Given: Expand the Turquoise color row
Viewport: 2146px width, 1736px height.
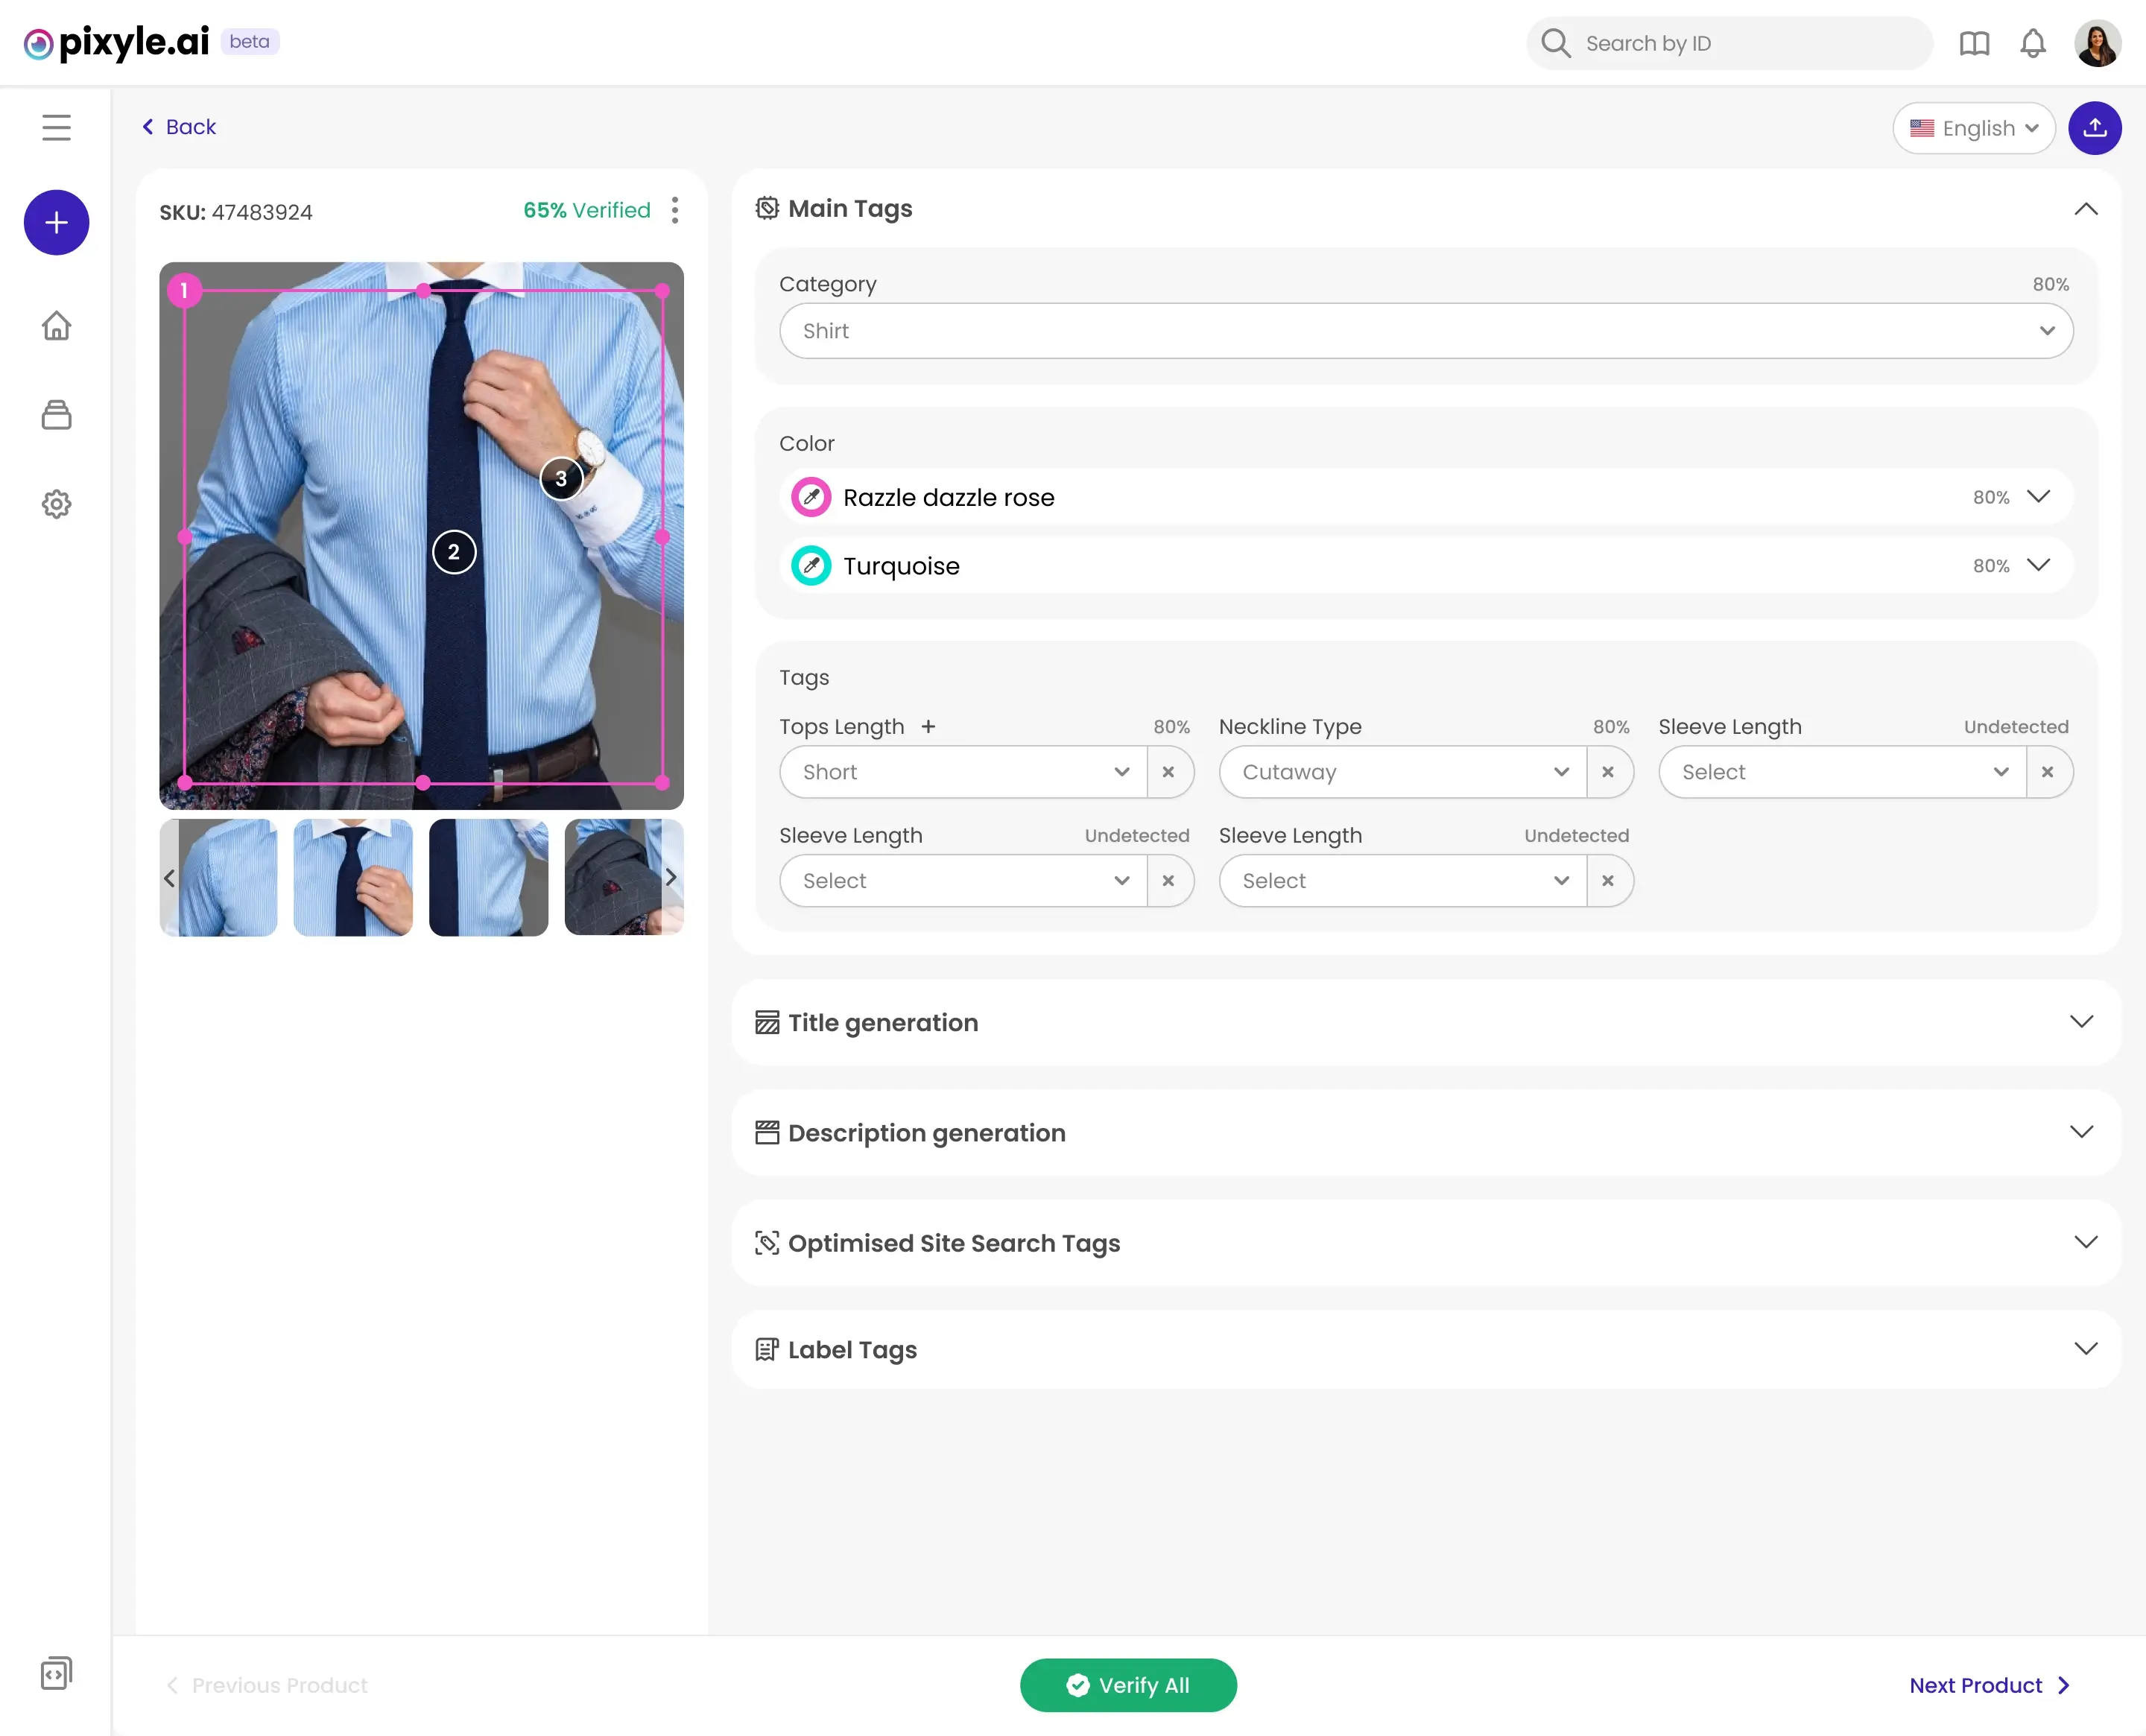Looking at the screenshot, I should click(2038, 566).
